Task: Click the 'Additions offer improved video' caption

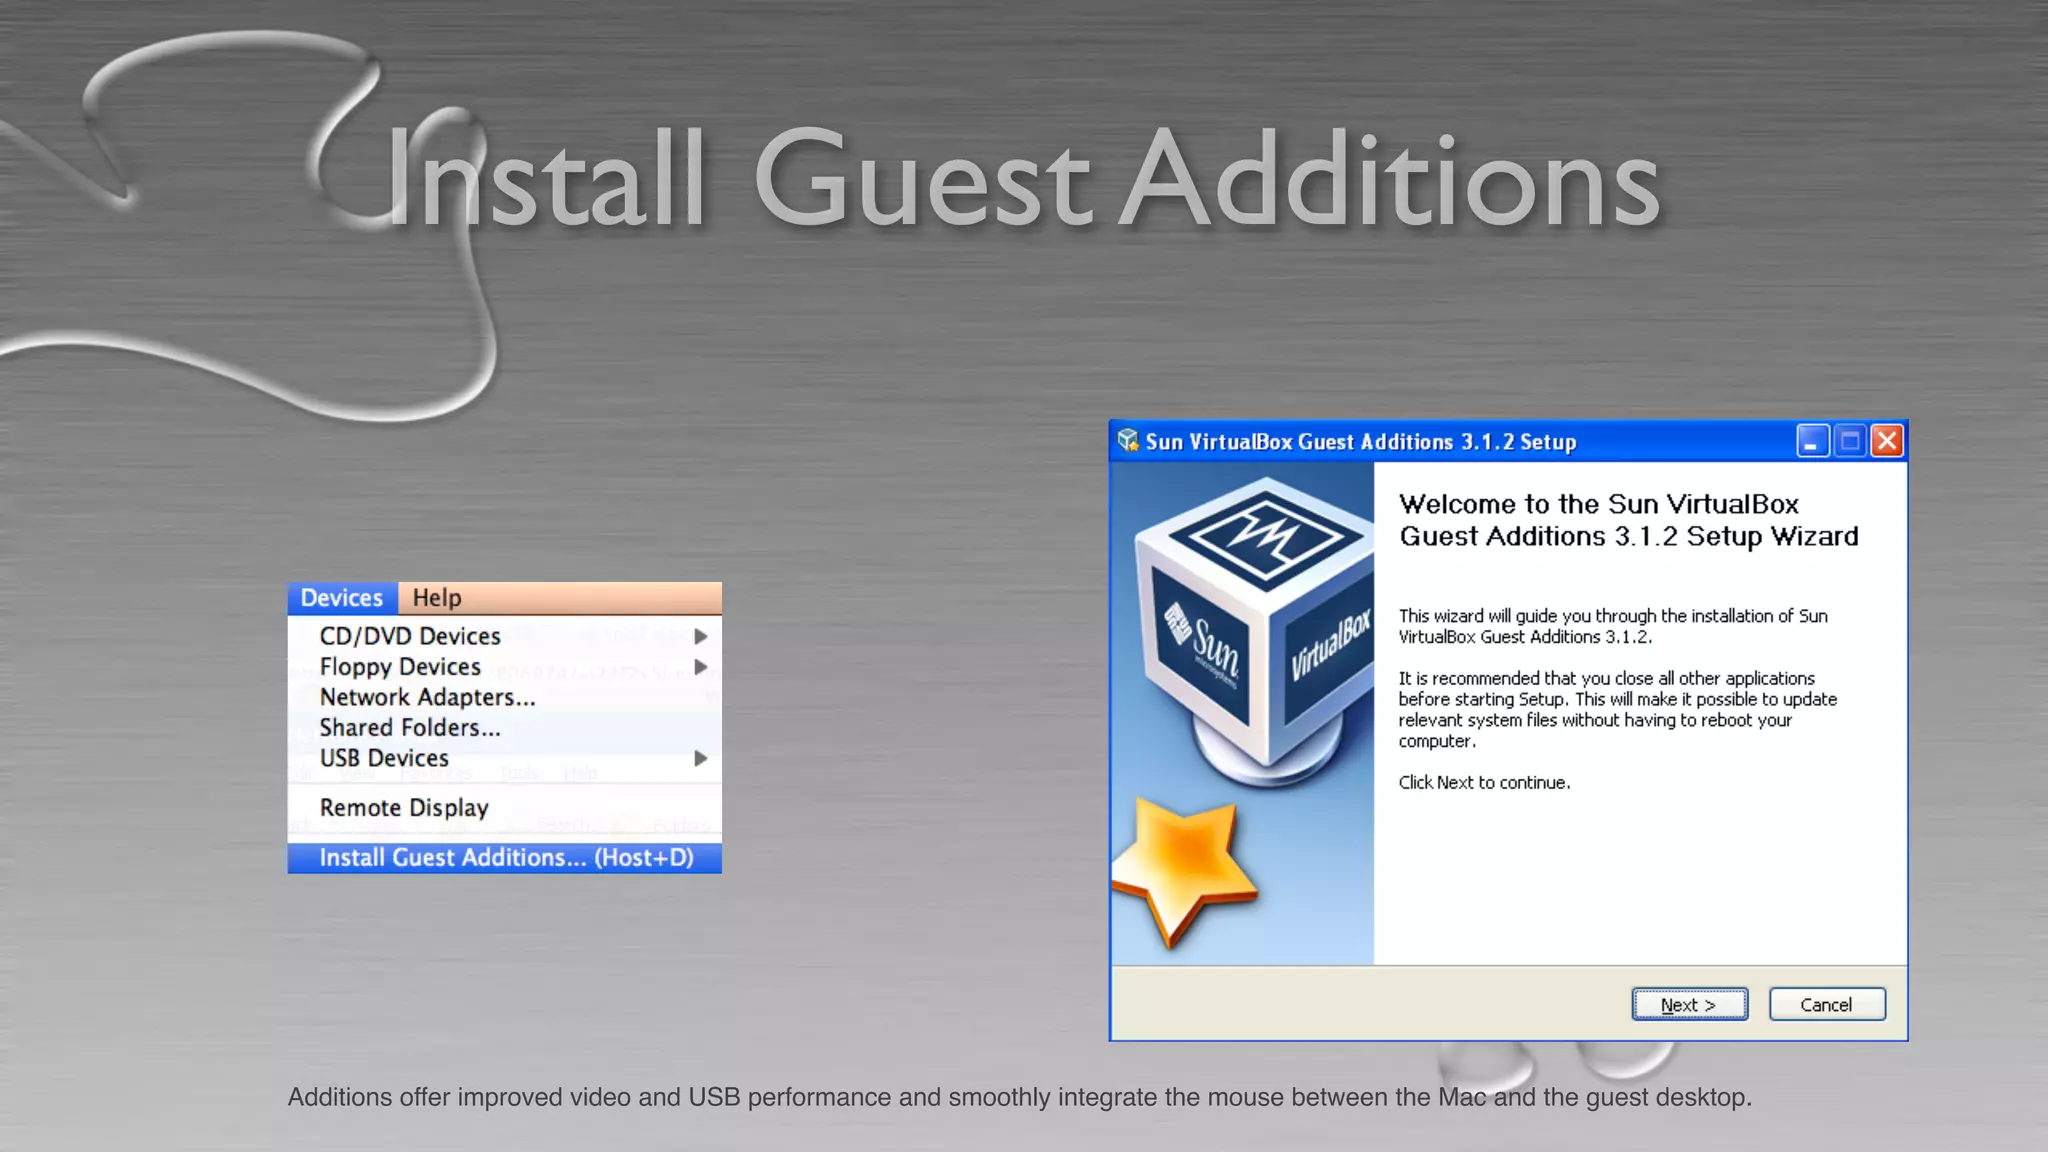Action: [x=1020, y=1098]
